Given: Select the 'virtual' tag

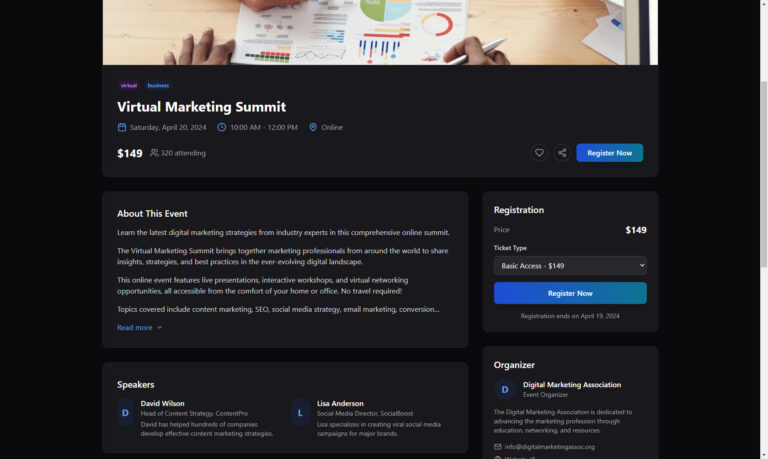Looking at the screenshot, I should tap(129, 86).
